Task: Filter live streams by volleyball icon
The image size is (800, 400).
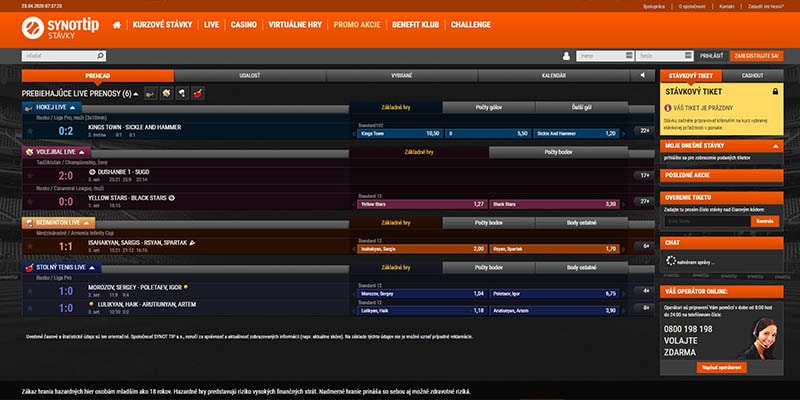Action: pyautogui.click(x=166, y=93)
